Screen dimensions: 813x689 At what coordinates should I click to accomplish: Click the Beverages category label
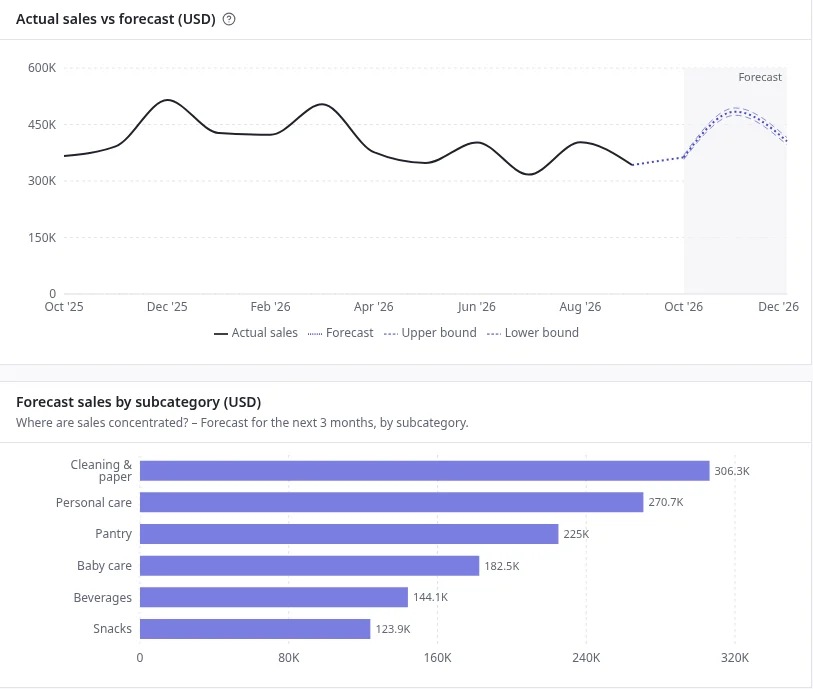coord(103,598)
